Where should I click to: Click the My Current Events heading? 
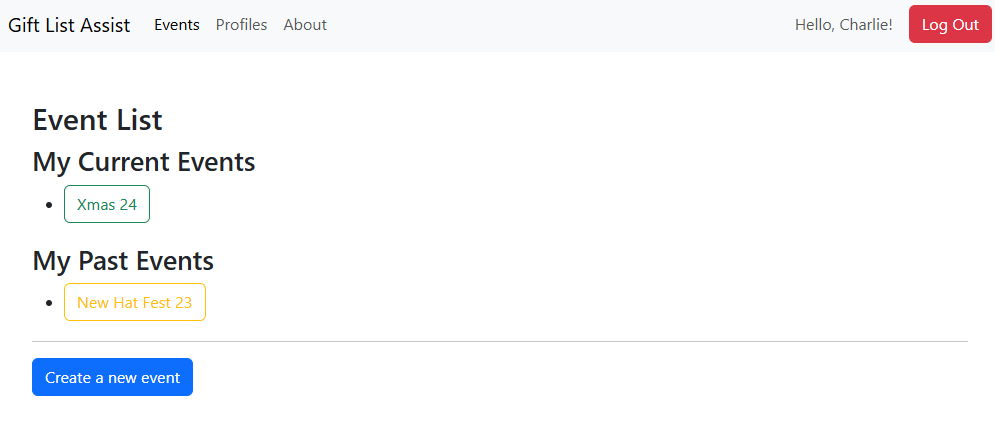[144, 161]
